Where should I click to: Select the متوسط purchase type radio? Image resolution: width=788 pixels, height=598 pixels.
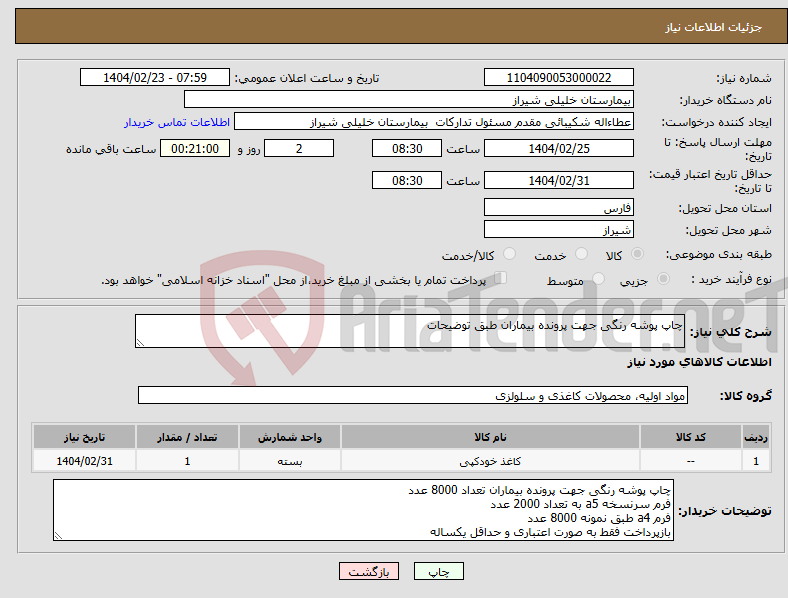598,278
